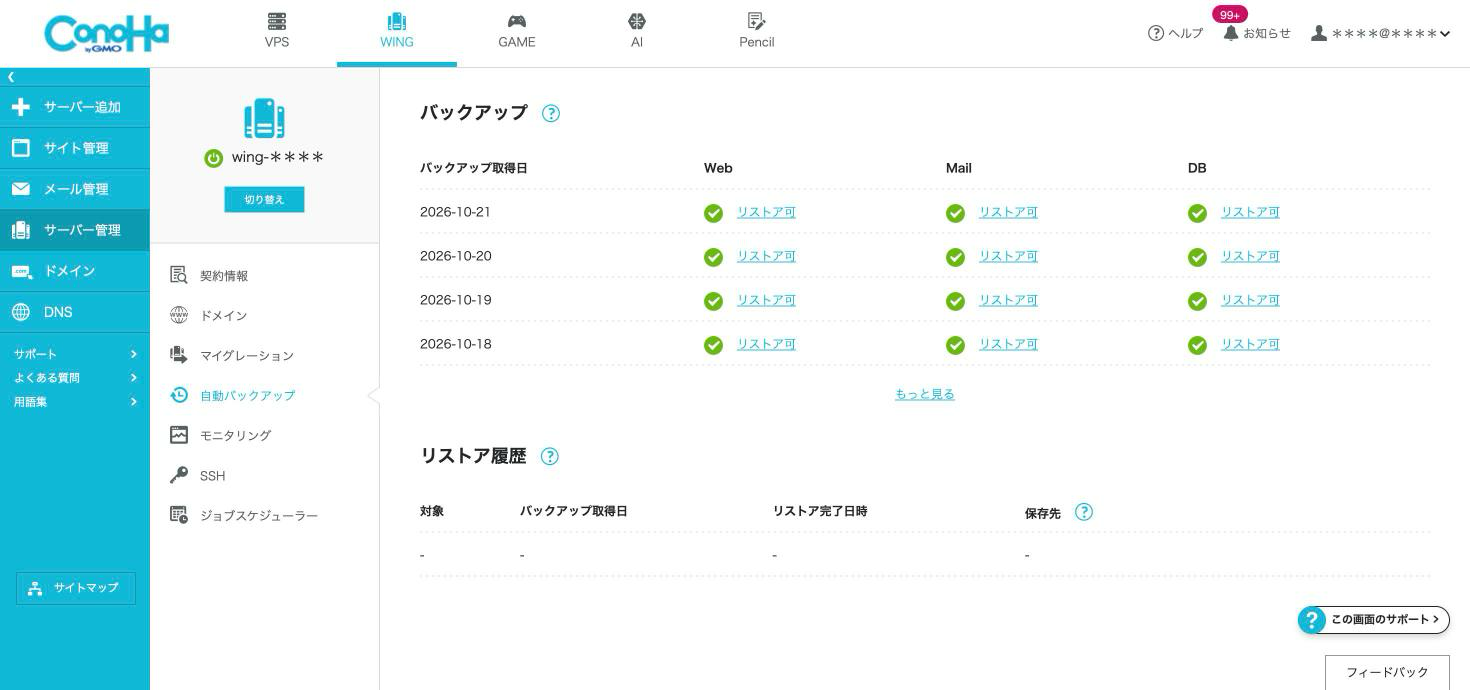This screenshot has width=1470, height=690.
Task: Restore Mail backup from 2026-10-21
Action: [1008, 212]
